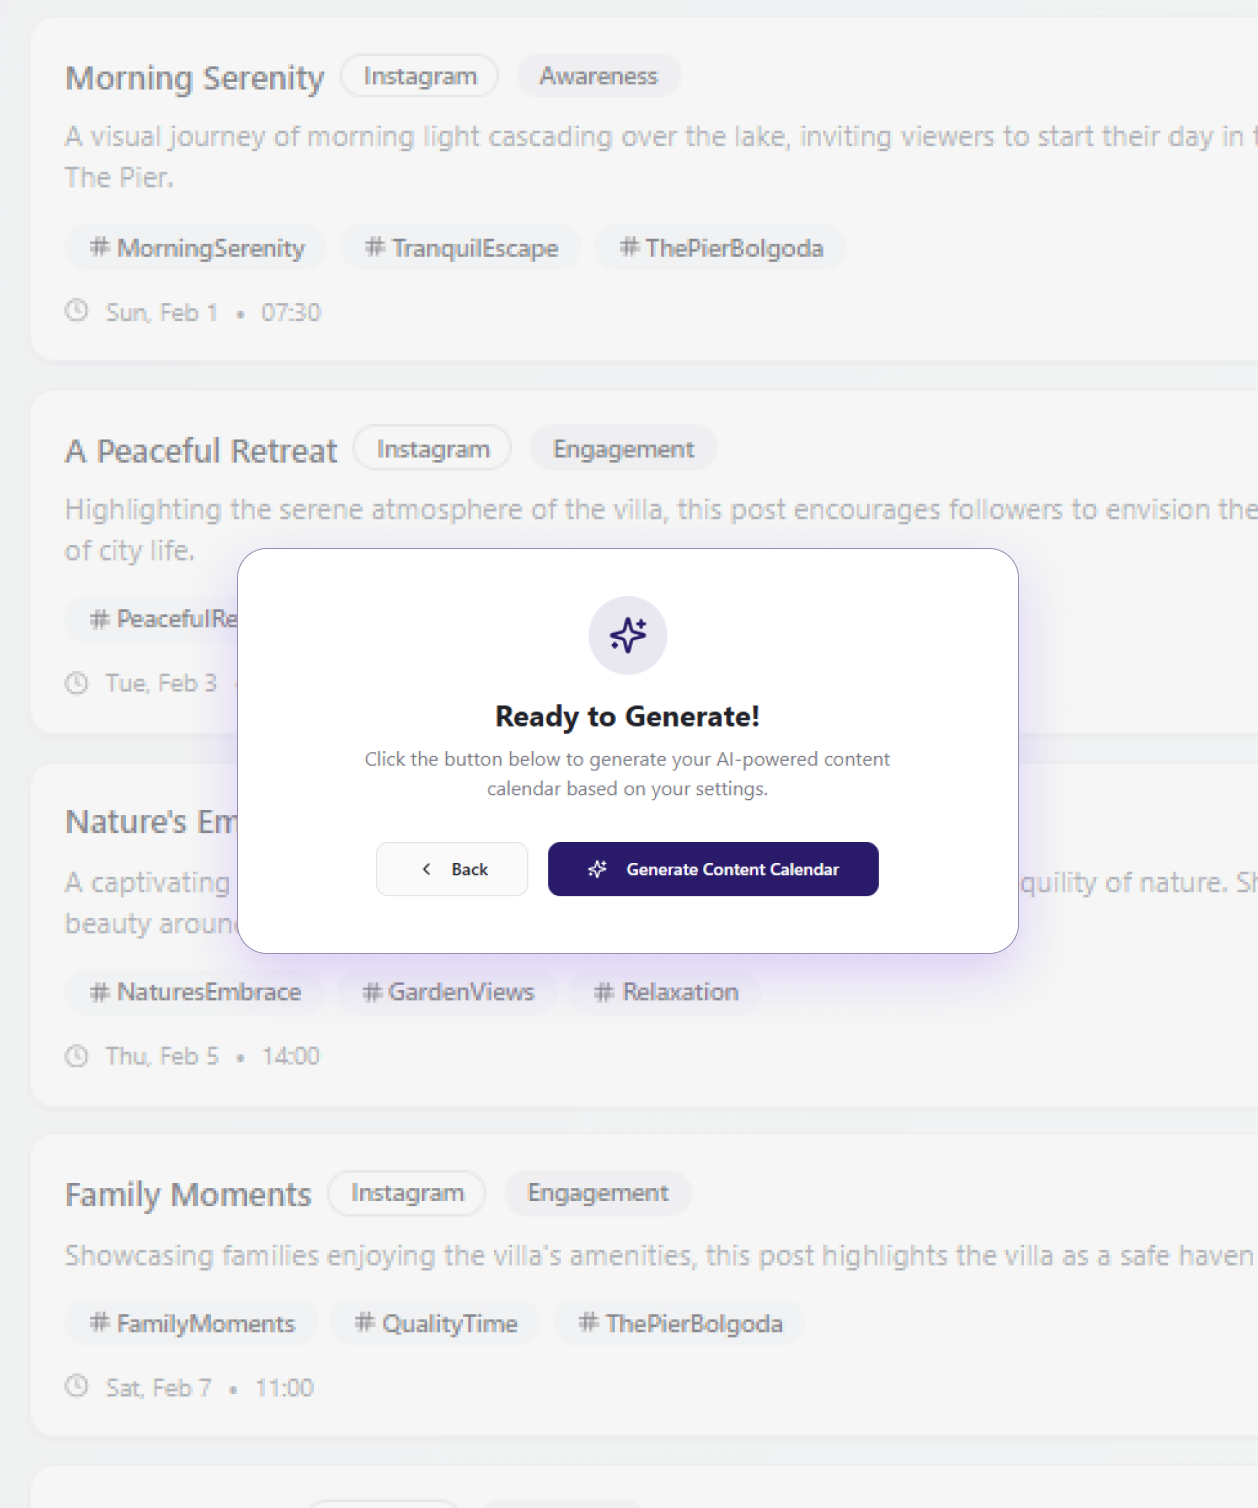1258x1508 pixels.
Task: Click the Generate Content Calendar button
Action: (x=713, y=869)
